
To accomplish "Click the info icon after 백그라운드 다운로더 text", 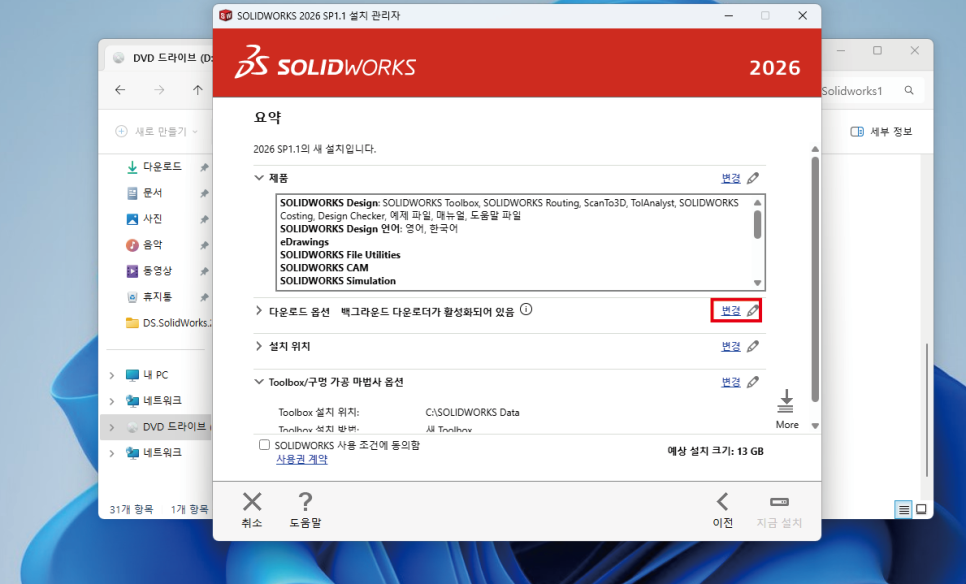I will tap(526, 310).
